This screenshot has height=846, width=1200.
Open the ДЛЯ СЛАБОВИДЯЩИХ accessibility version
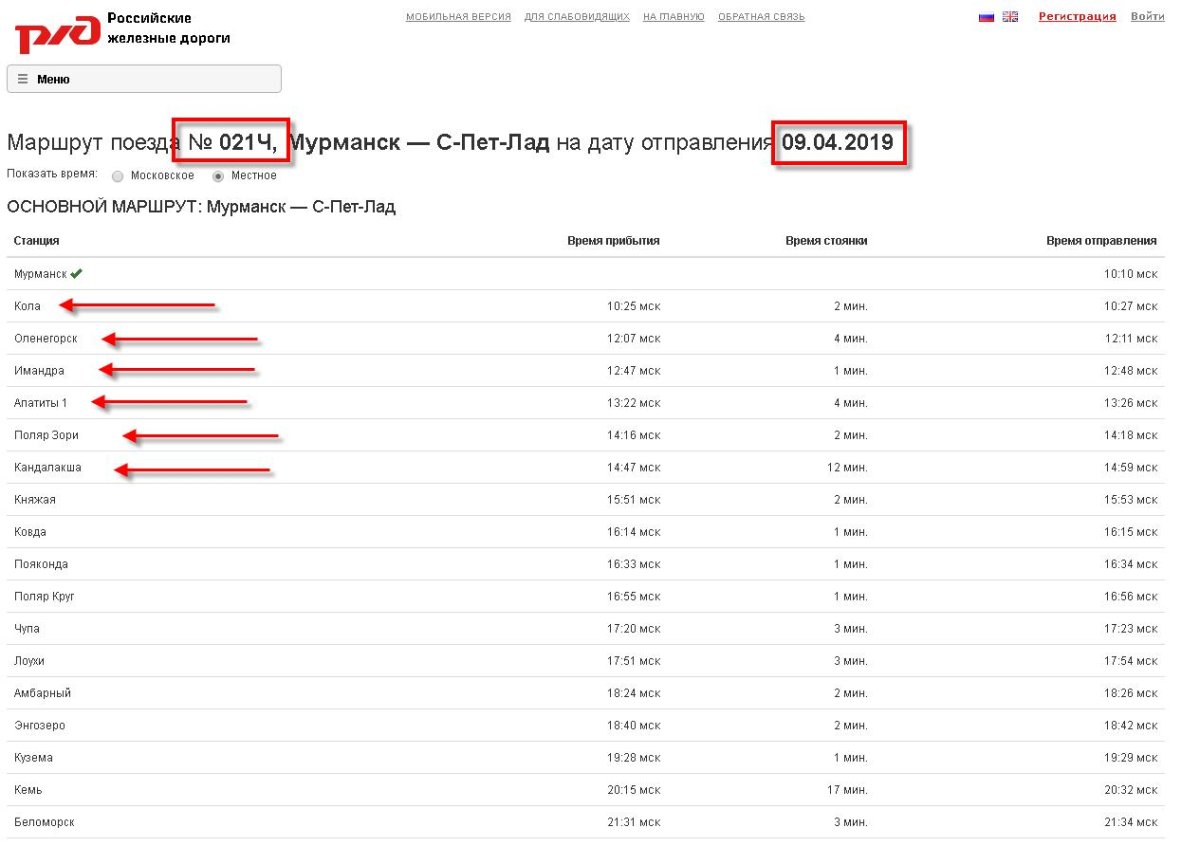(x=578, y=16)
